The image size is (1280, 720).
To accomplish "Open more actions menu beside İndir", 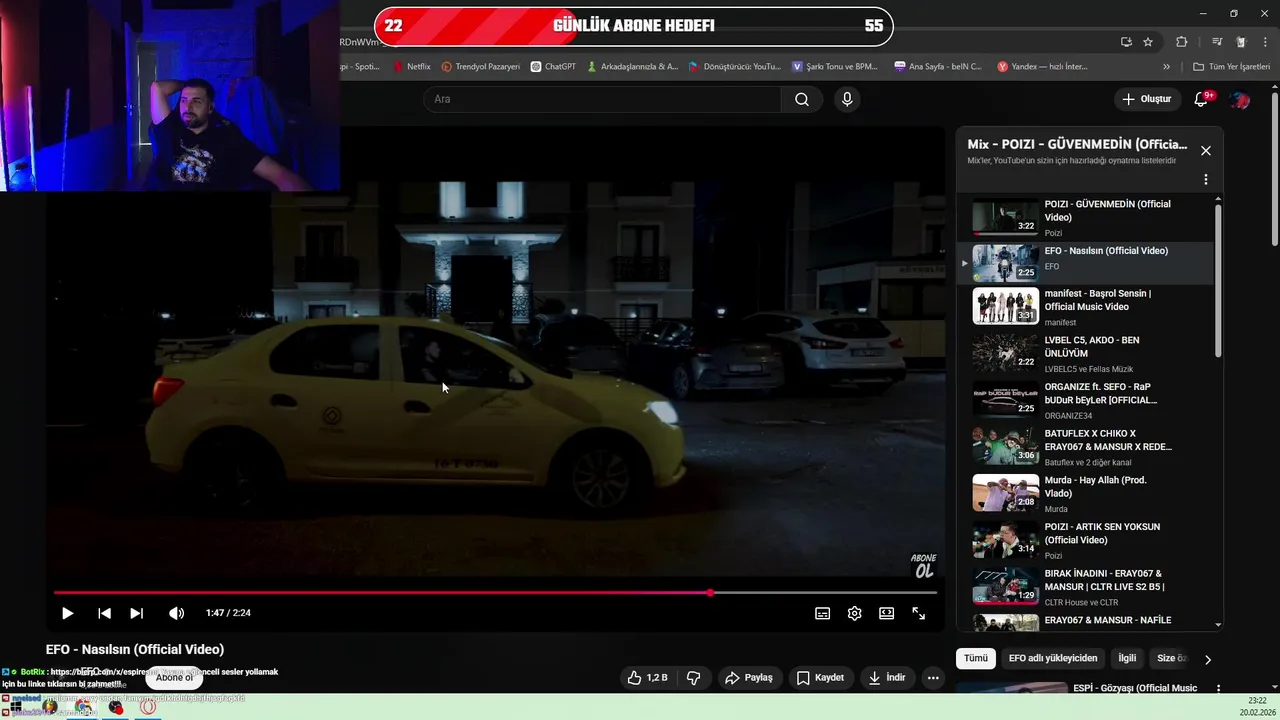I will [933, 677].
